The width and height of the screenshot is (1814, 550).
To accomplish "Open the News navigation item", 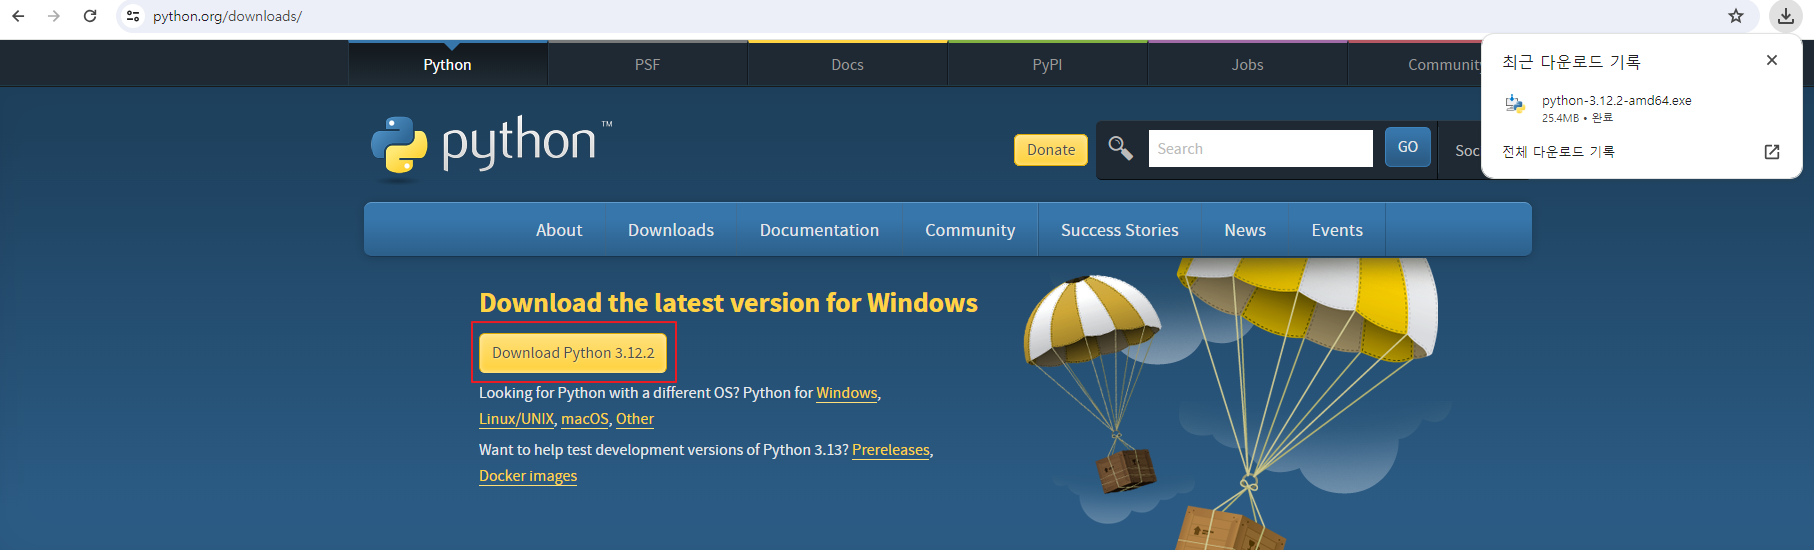I will point(1245,230).
